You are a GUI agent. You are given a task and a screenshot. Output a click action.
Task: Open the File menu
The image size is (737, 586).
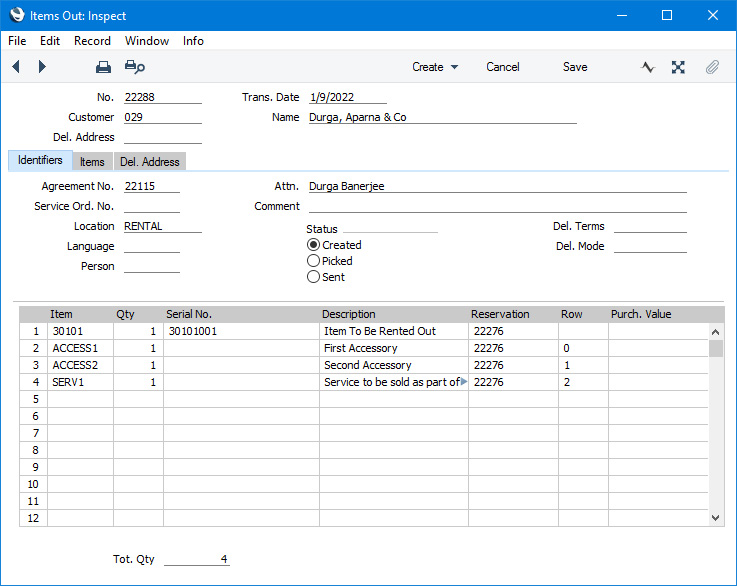coord(17,41)
